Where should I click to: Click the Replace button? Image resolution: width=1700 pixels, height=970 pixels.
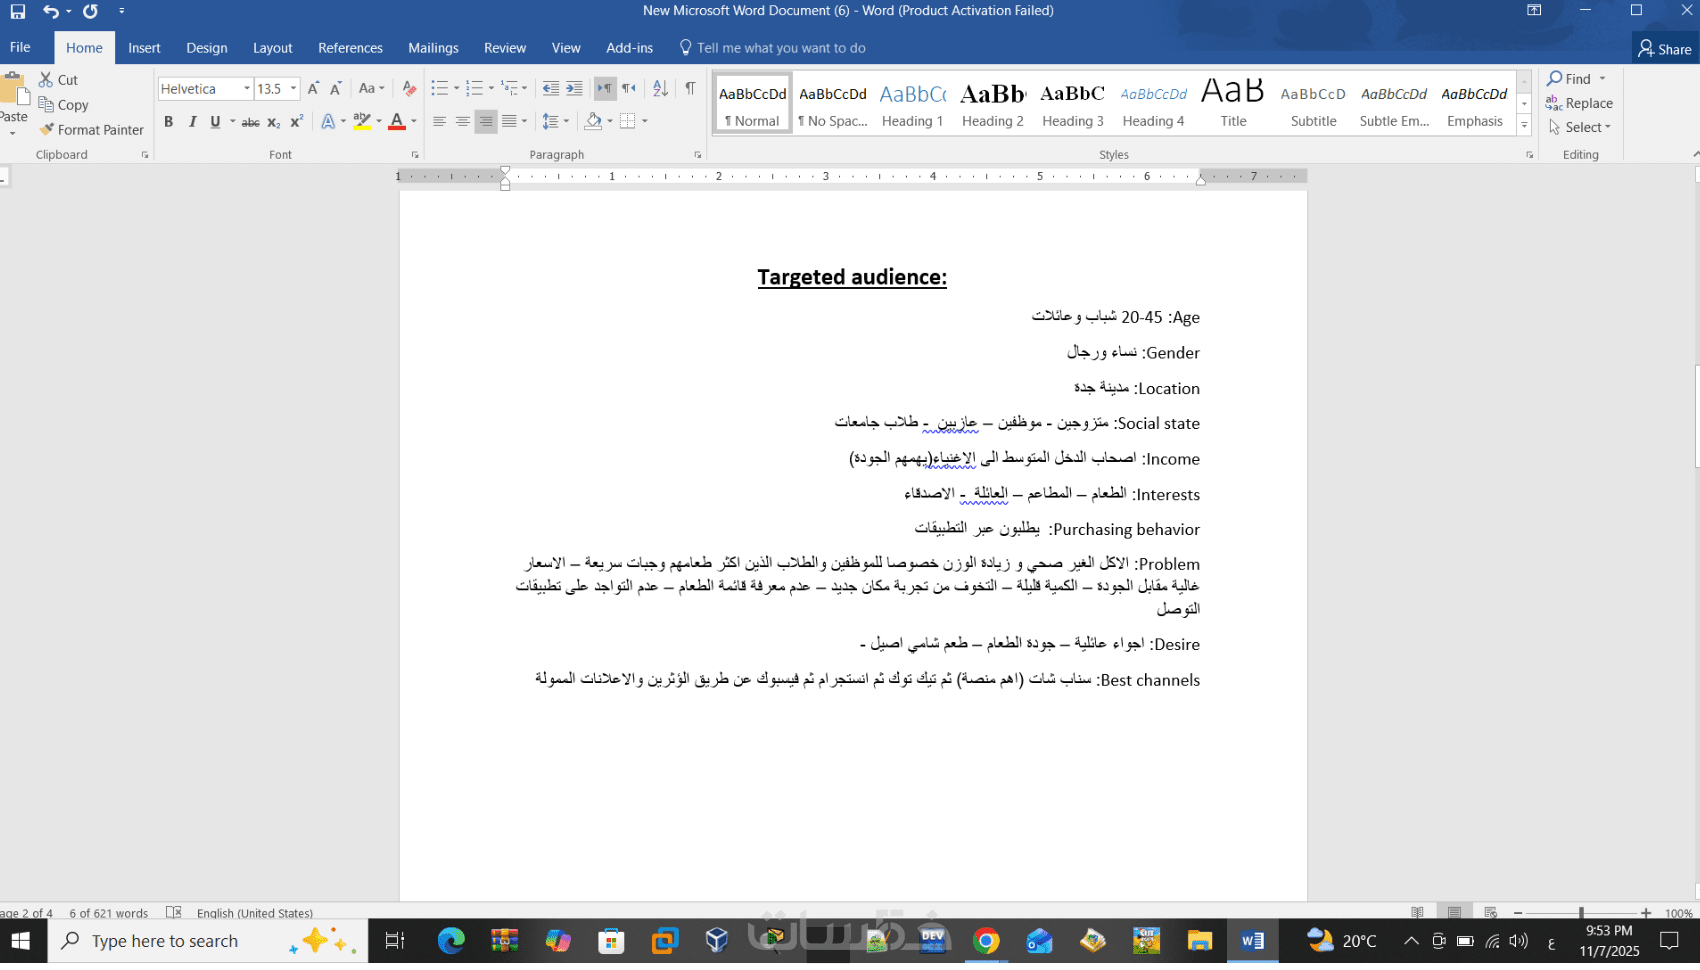[1580, 103]
